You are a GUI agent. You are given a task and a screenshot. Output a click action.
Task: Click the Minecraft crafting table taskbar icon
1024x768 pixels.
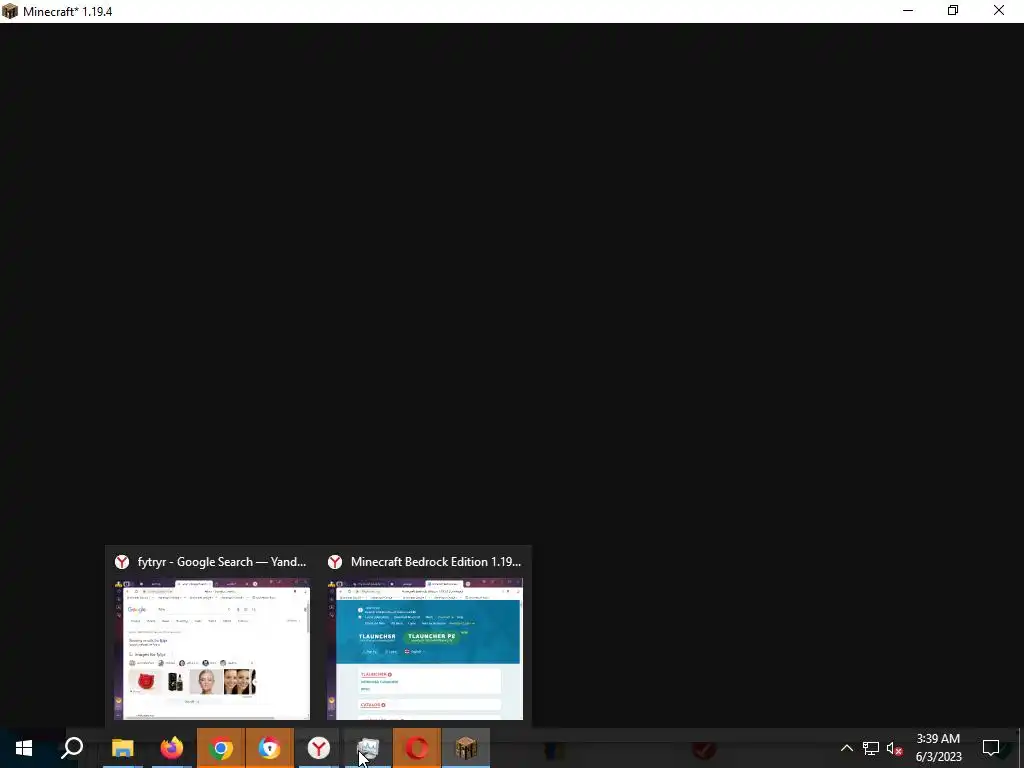click(466, 748)
